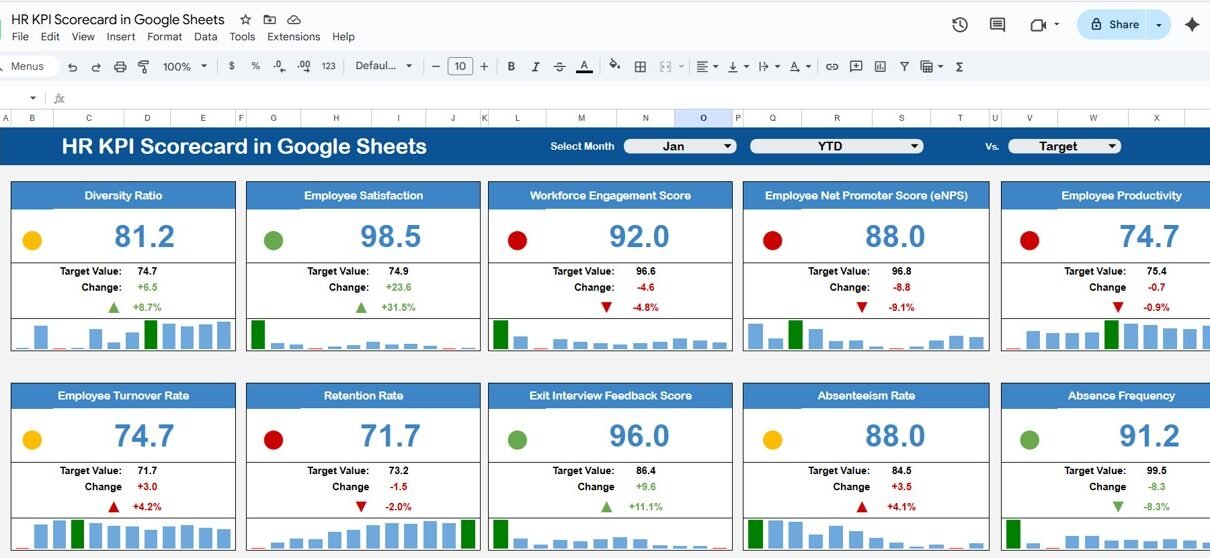Toggle bold formatting

tap(511, 67)
